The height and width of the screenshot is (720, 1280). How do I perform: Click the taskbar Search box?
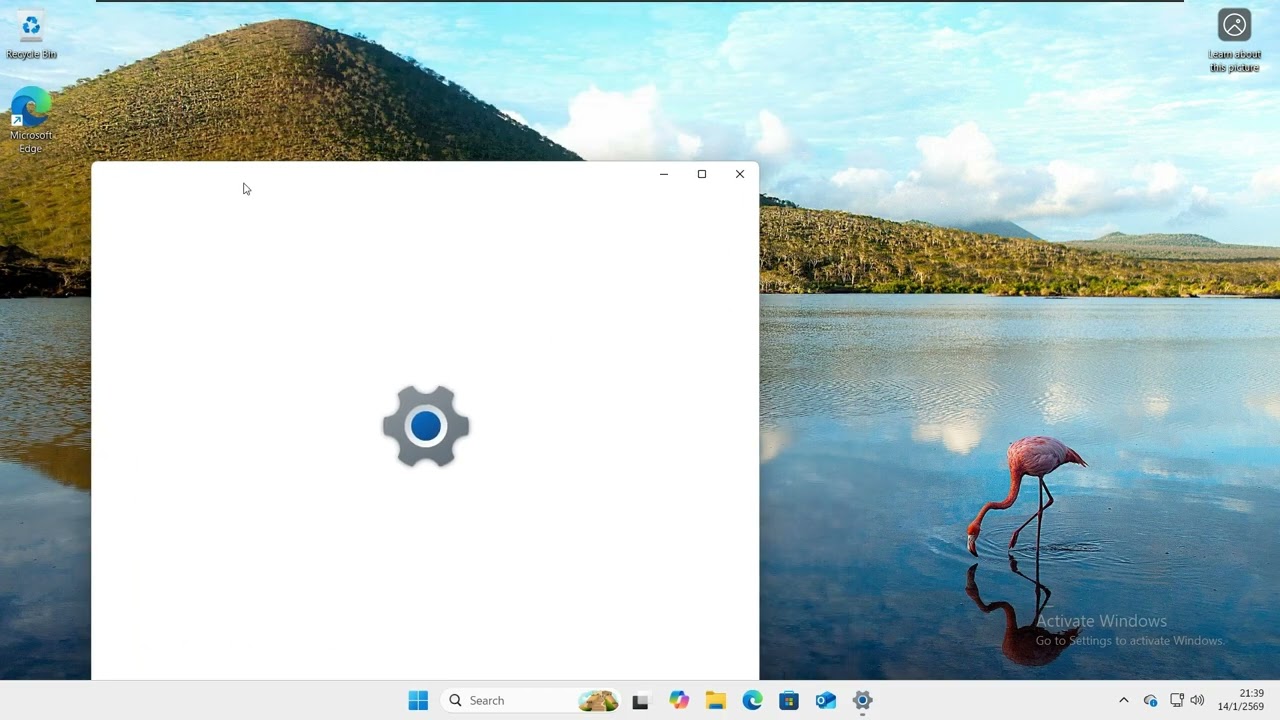[x=532, y=700]
